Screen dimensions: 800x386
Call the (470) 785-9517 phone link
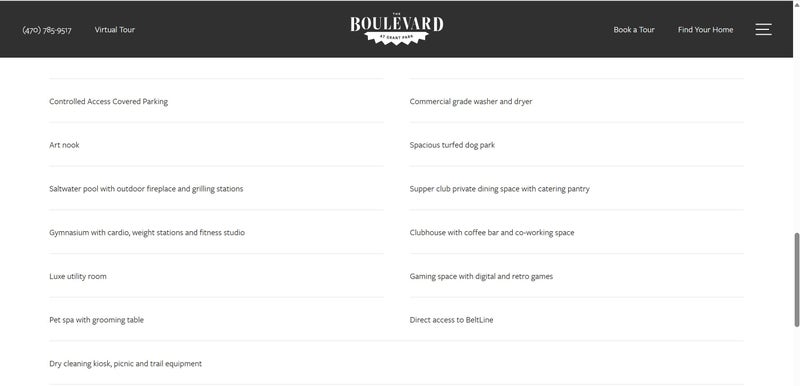pos(47,30)
